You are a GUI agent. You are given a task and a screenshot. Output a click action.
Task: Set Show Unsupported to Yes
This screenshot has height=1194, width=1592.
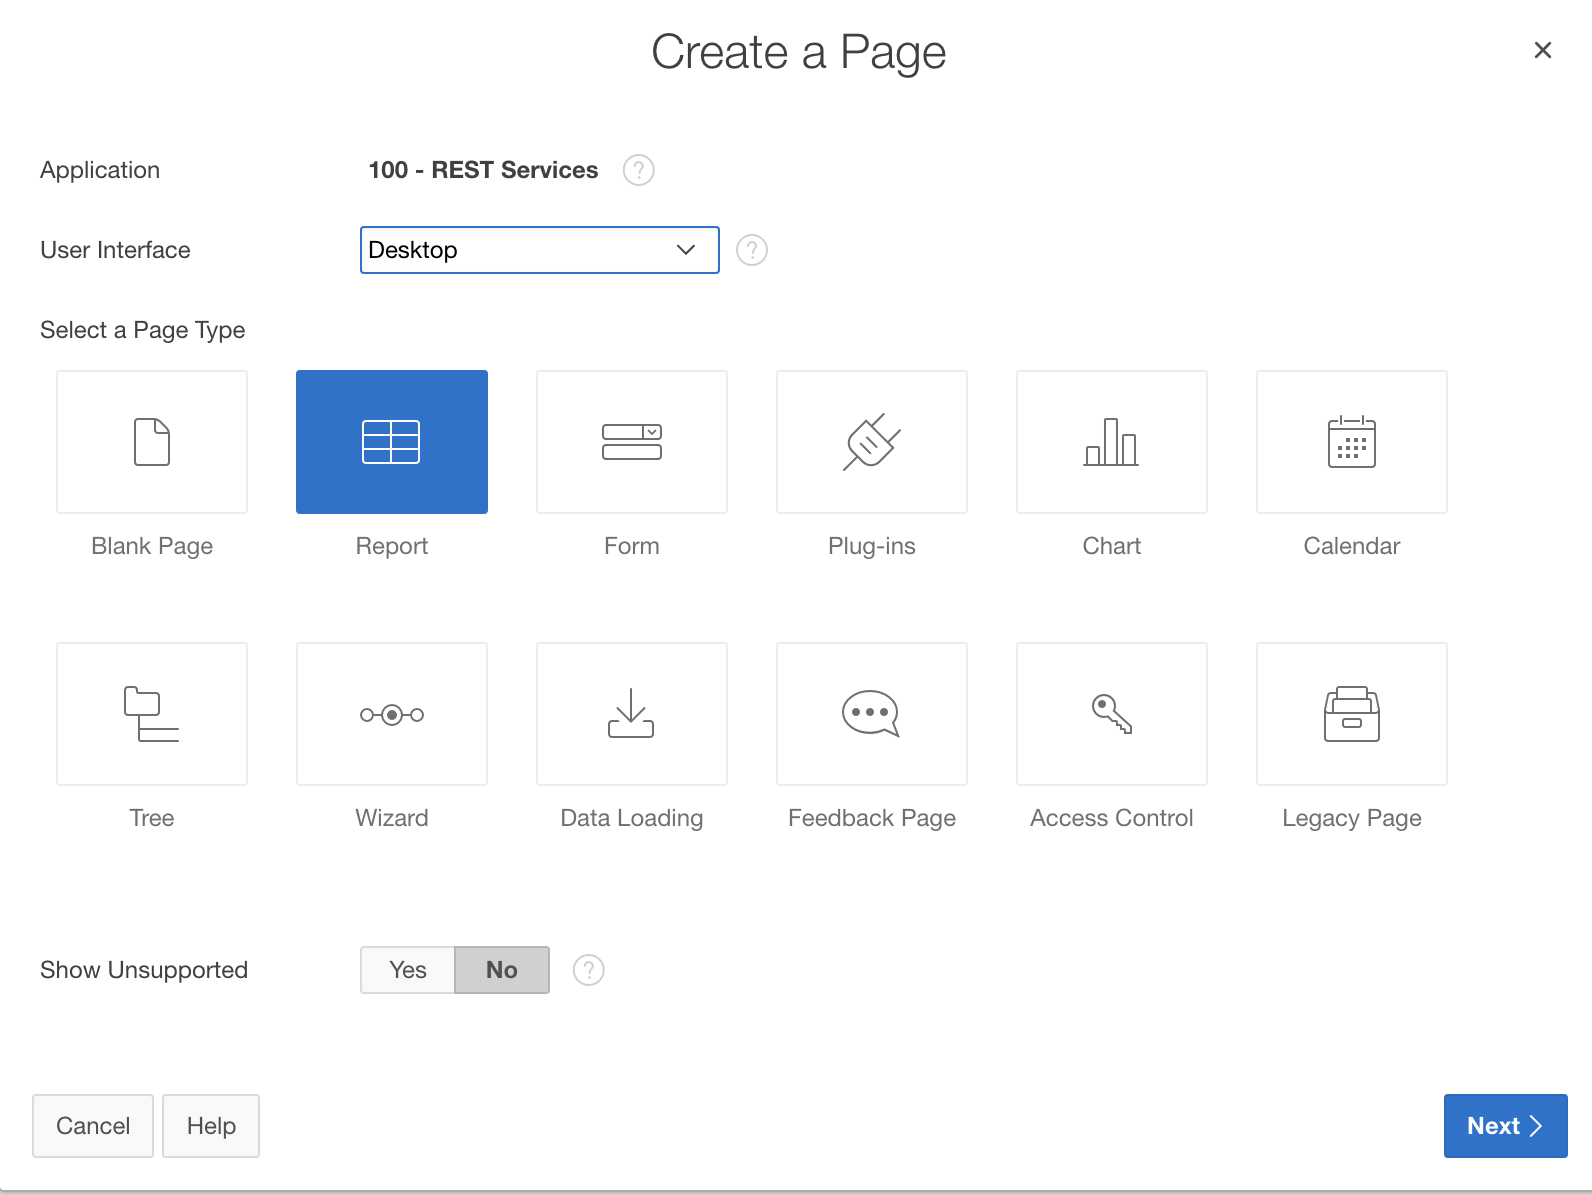408,970
